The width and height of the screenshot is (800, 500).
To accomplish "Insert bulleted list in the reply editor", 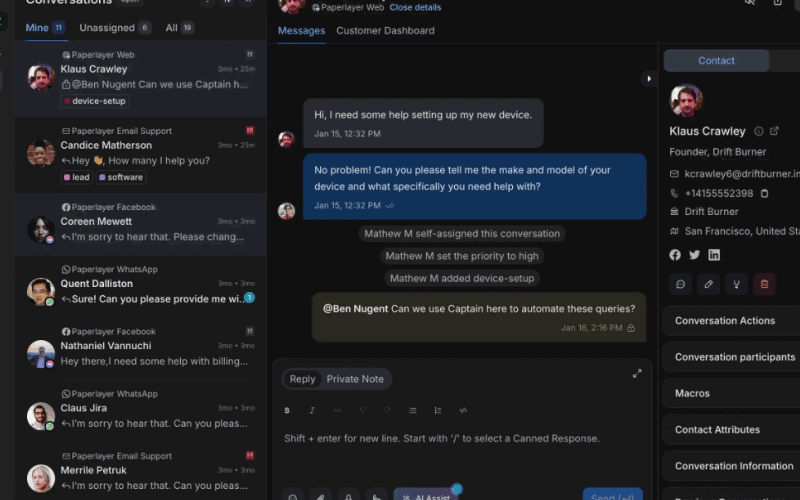I will (x=413, y=410).
